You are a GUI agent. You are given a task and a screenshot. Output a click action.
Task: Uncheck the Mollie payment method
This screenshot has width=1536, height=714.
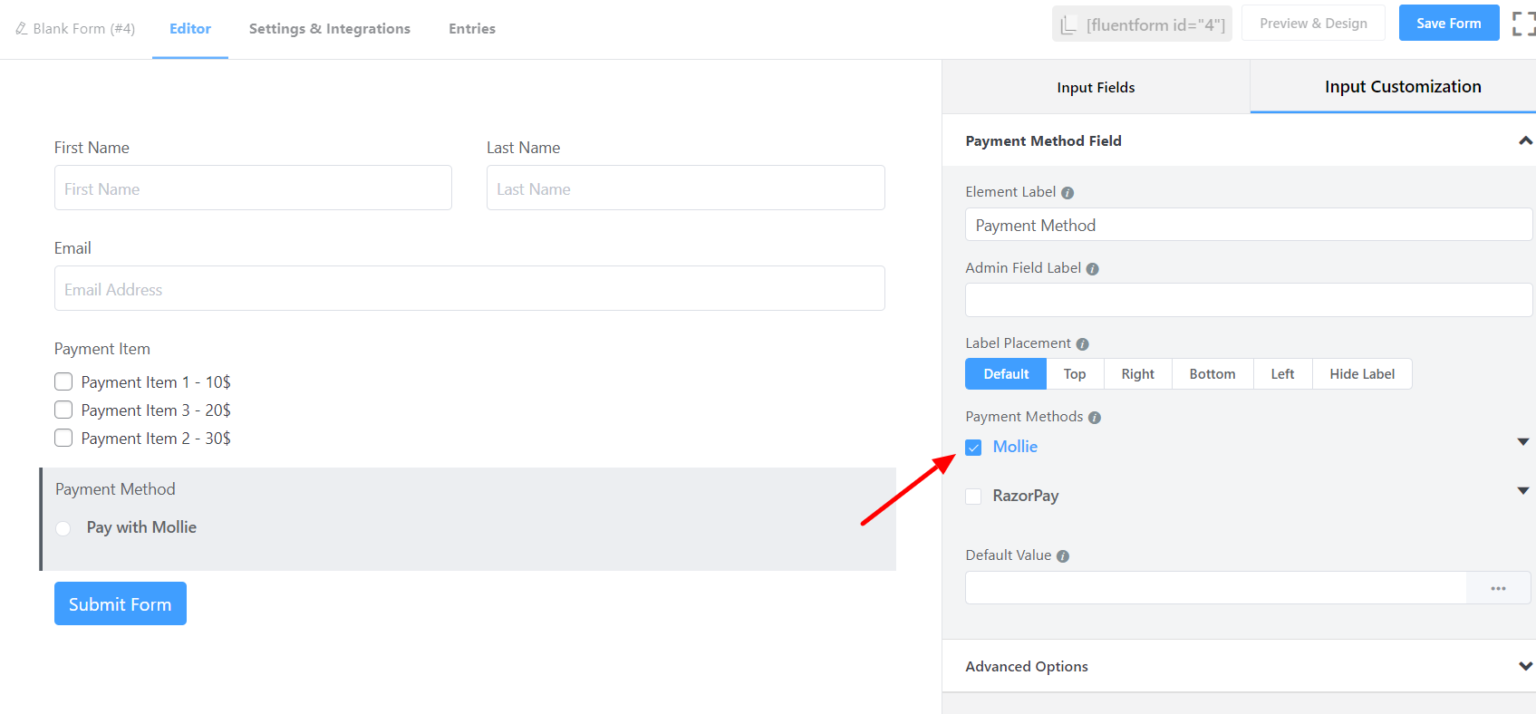tap(974, 447)
